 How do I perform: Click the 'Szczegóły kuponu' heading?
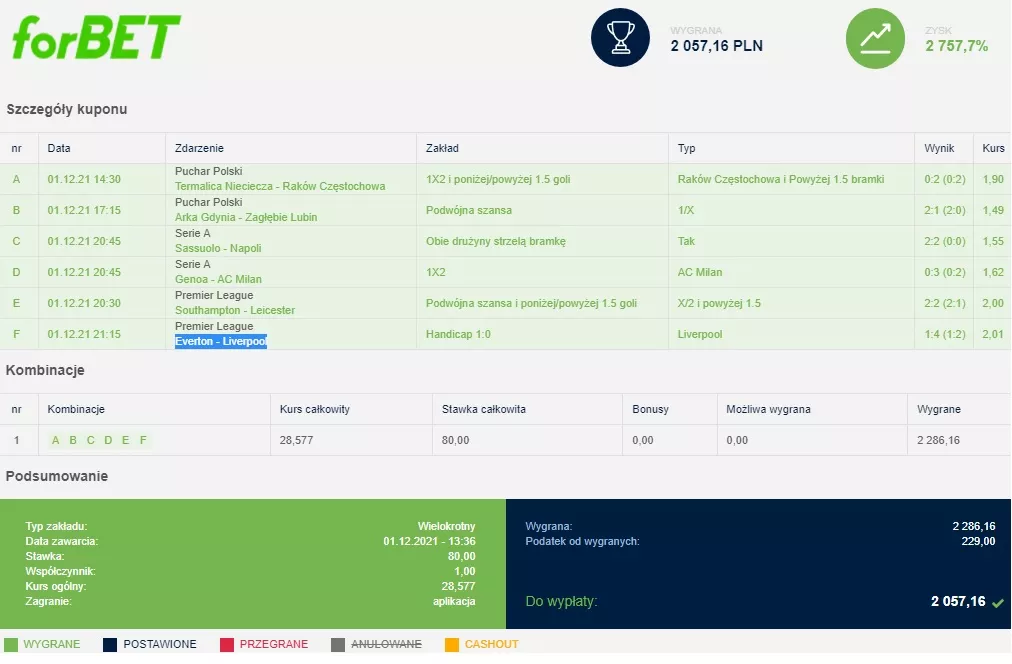point(66,110)
